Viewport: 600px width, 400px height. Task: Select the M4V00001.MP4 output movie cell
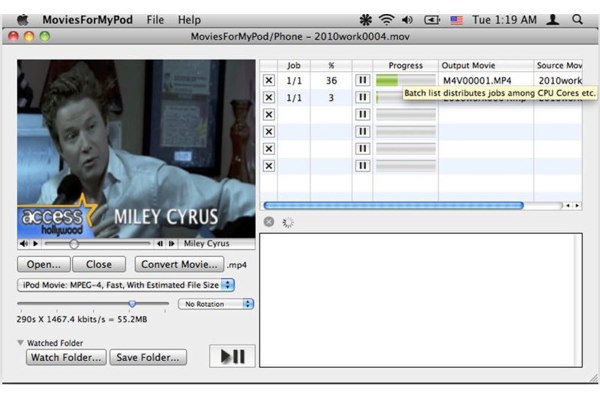pyautogui.click(x=486, y=80)
